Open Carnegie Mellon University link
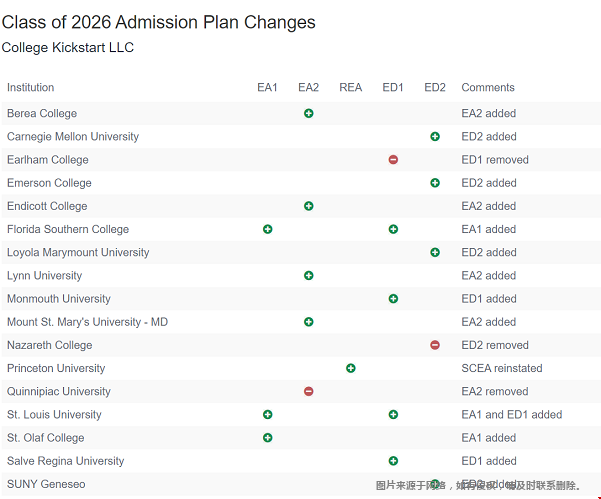The height and width of the screenshot is (499, 601). coord(73,137)
